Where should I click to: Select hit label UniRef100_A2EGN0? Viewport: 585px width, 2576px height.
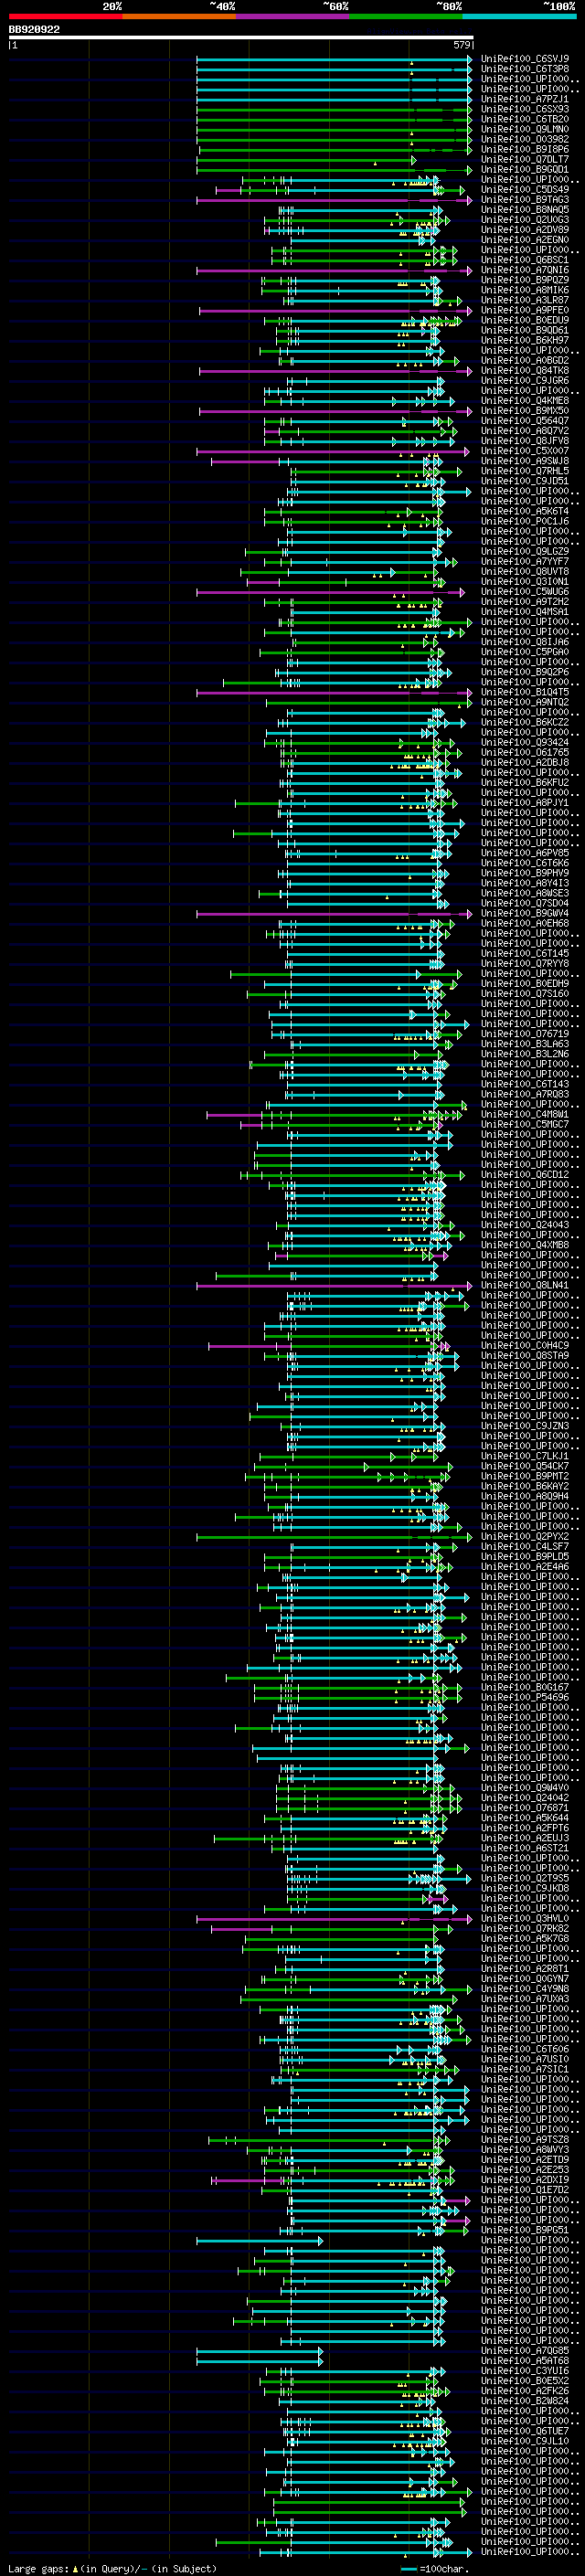click(x=525, y=240)
